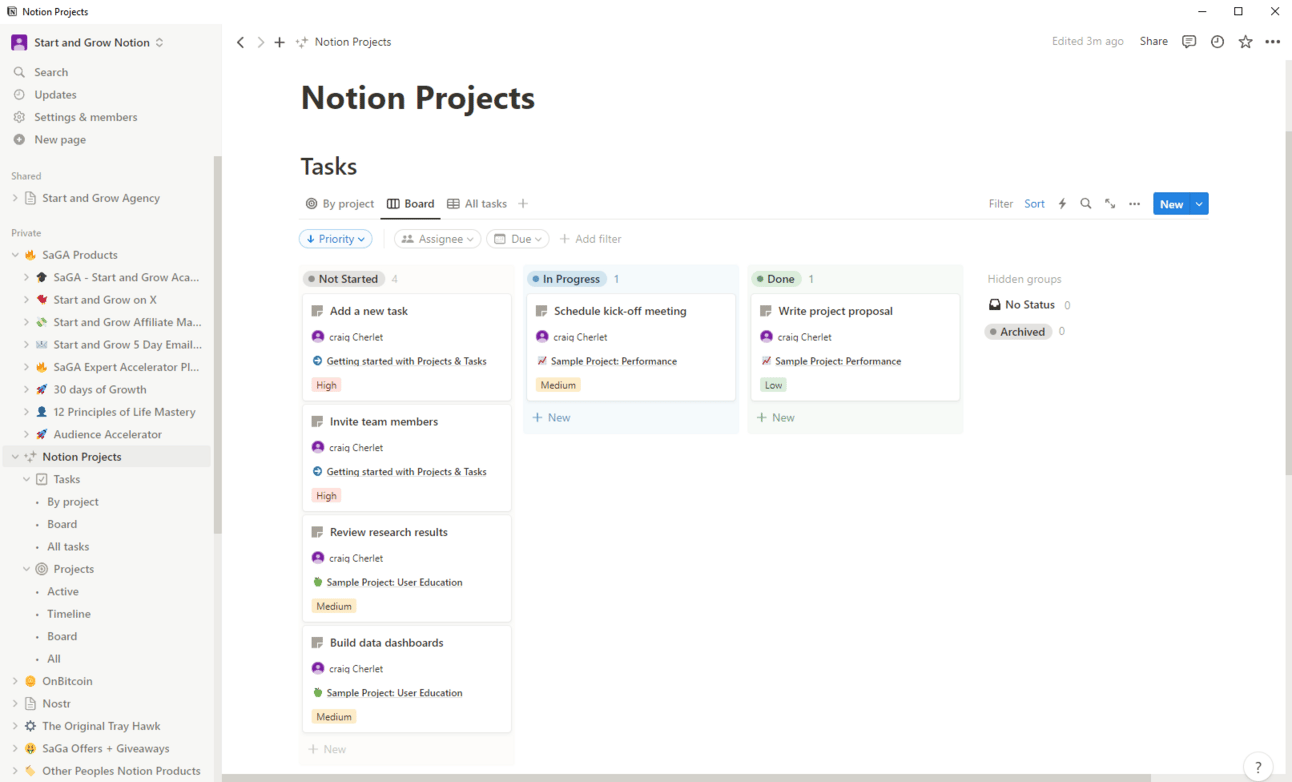
Task: Open By project under Tasks in sidebar
Action: 73,502
